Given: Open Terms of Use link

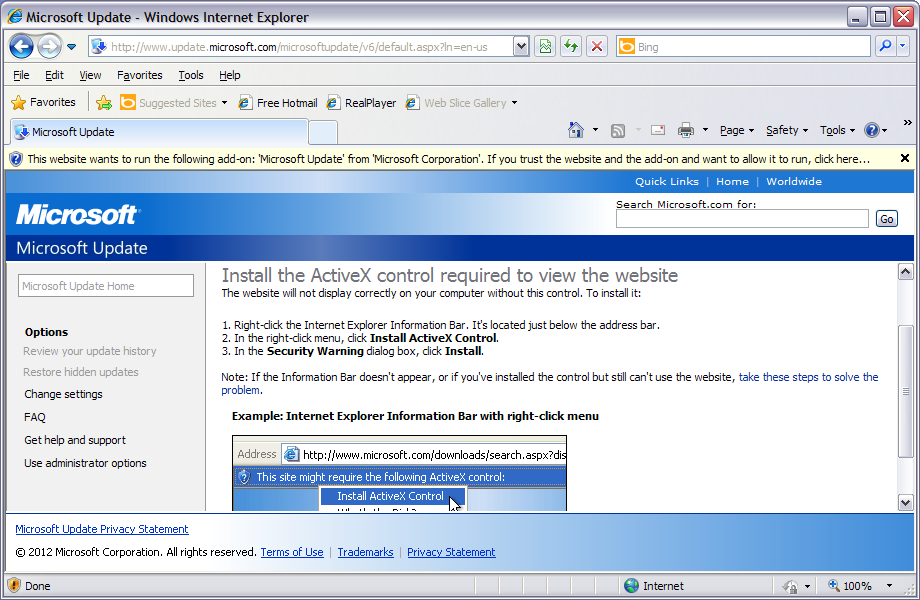Looking at the screenshot, I should [292, 552].
